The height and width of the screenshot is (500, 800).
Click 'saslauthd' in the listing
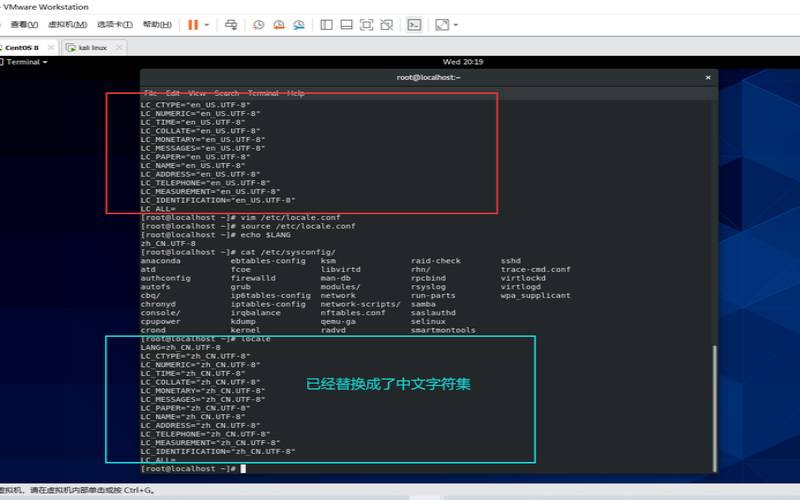(433, 313)
